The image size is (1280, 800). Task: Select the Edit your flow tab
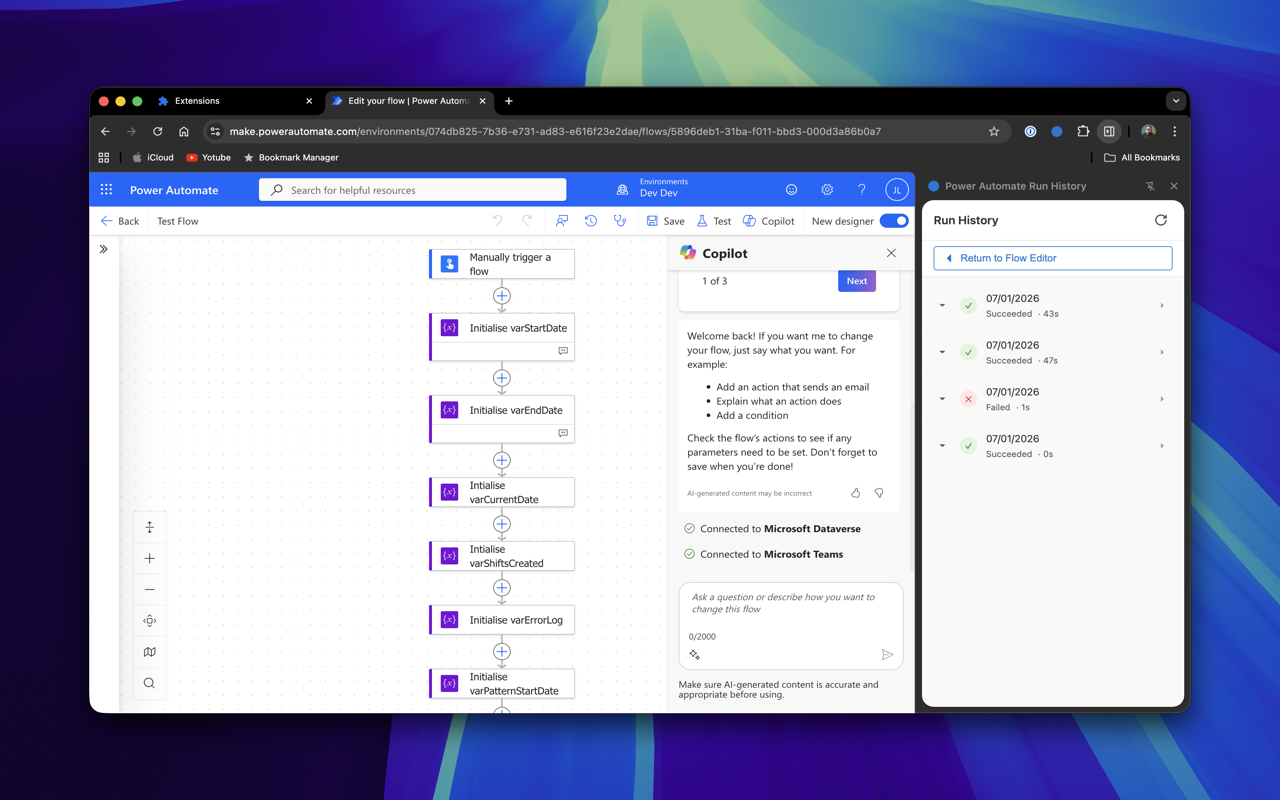(409, 101)
